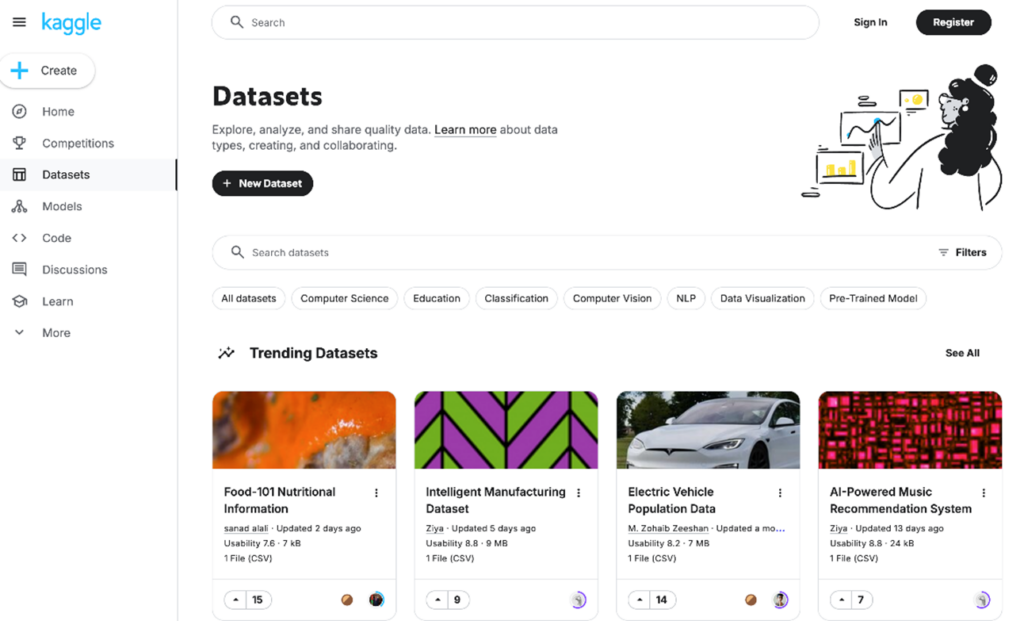Open the hamburger navigation menu
This screenshot has width=1024, height=621.
click(x=19, y=22)
